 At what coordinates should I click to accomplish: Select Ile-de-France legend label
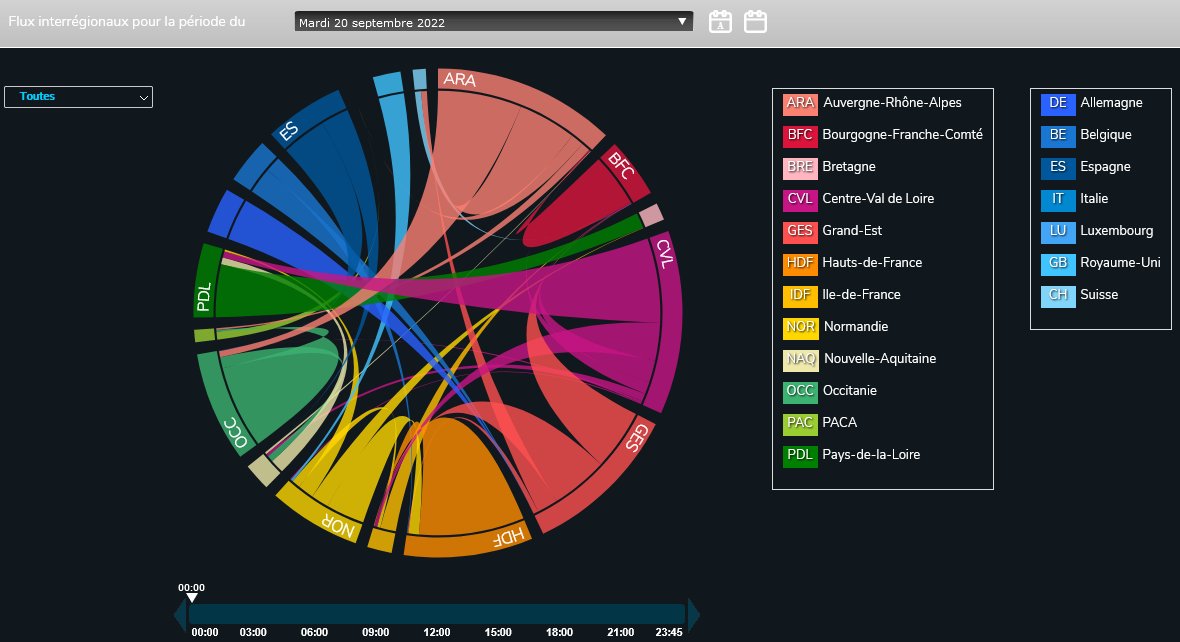point(861,294)
